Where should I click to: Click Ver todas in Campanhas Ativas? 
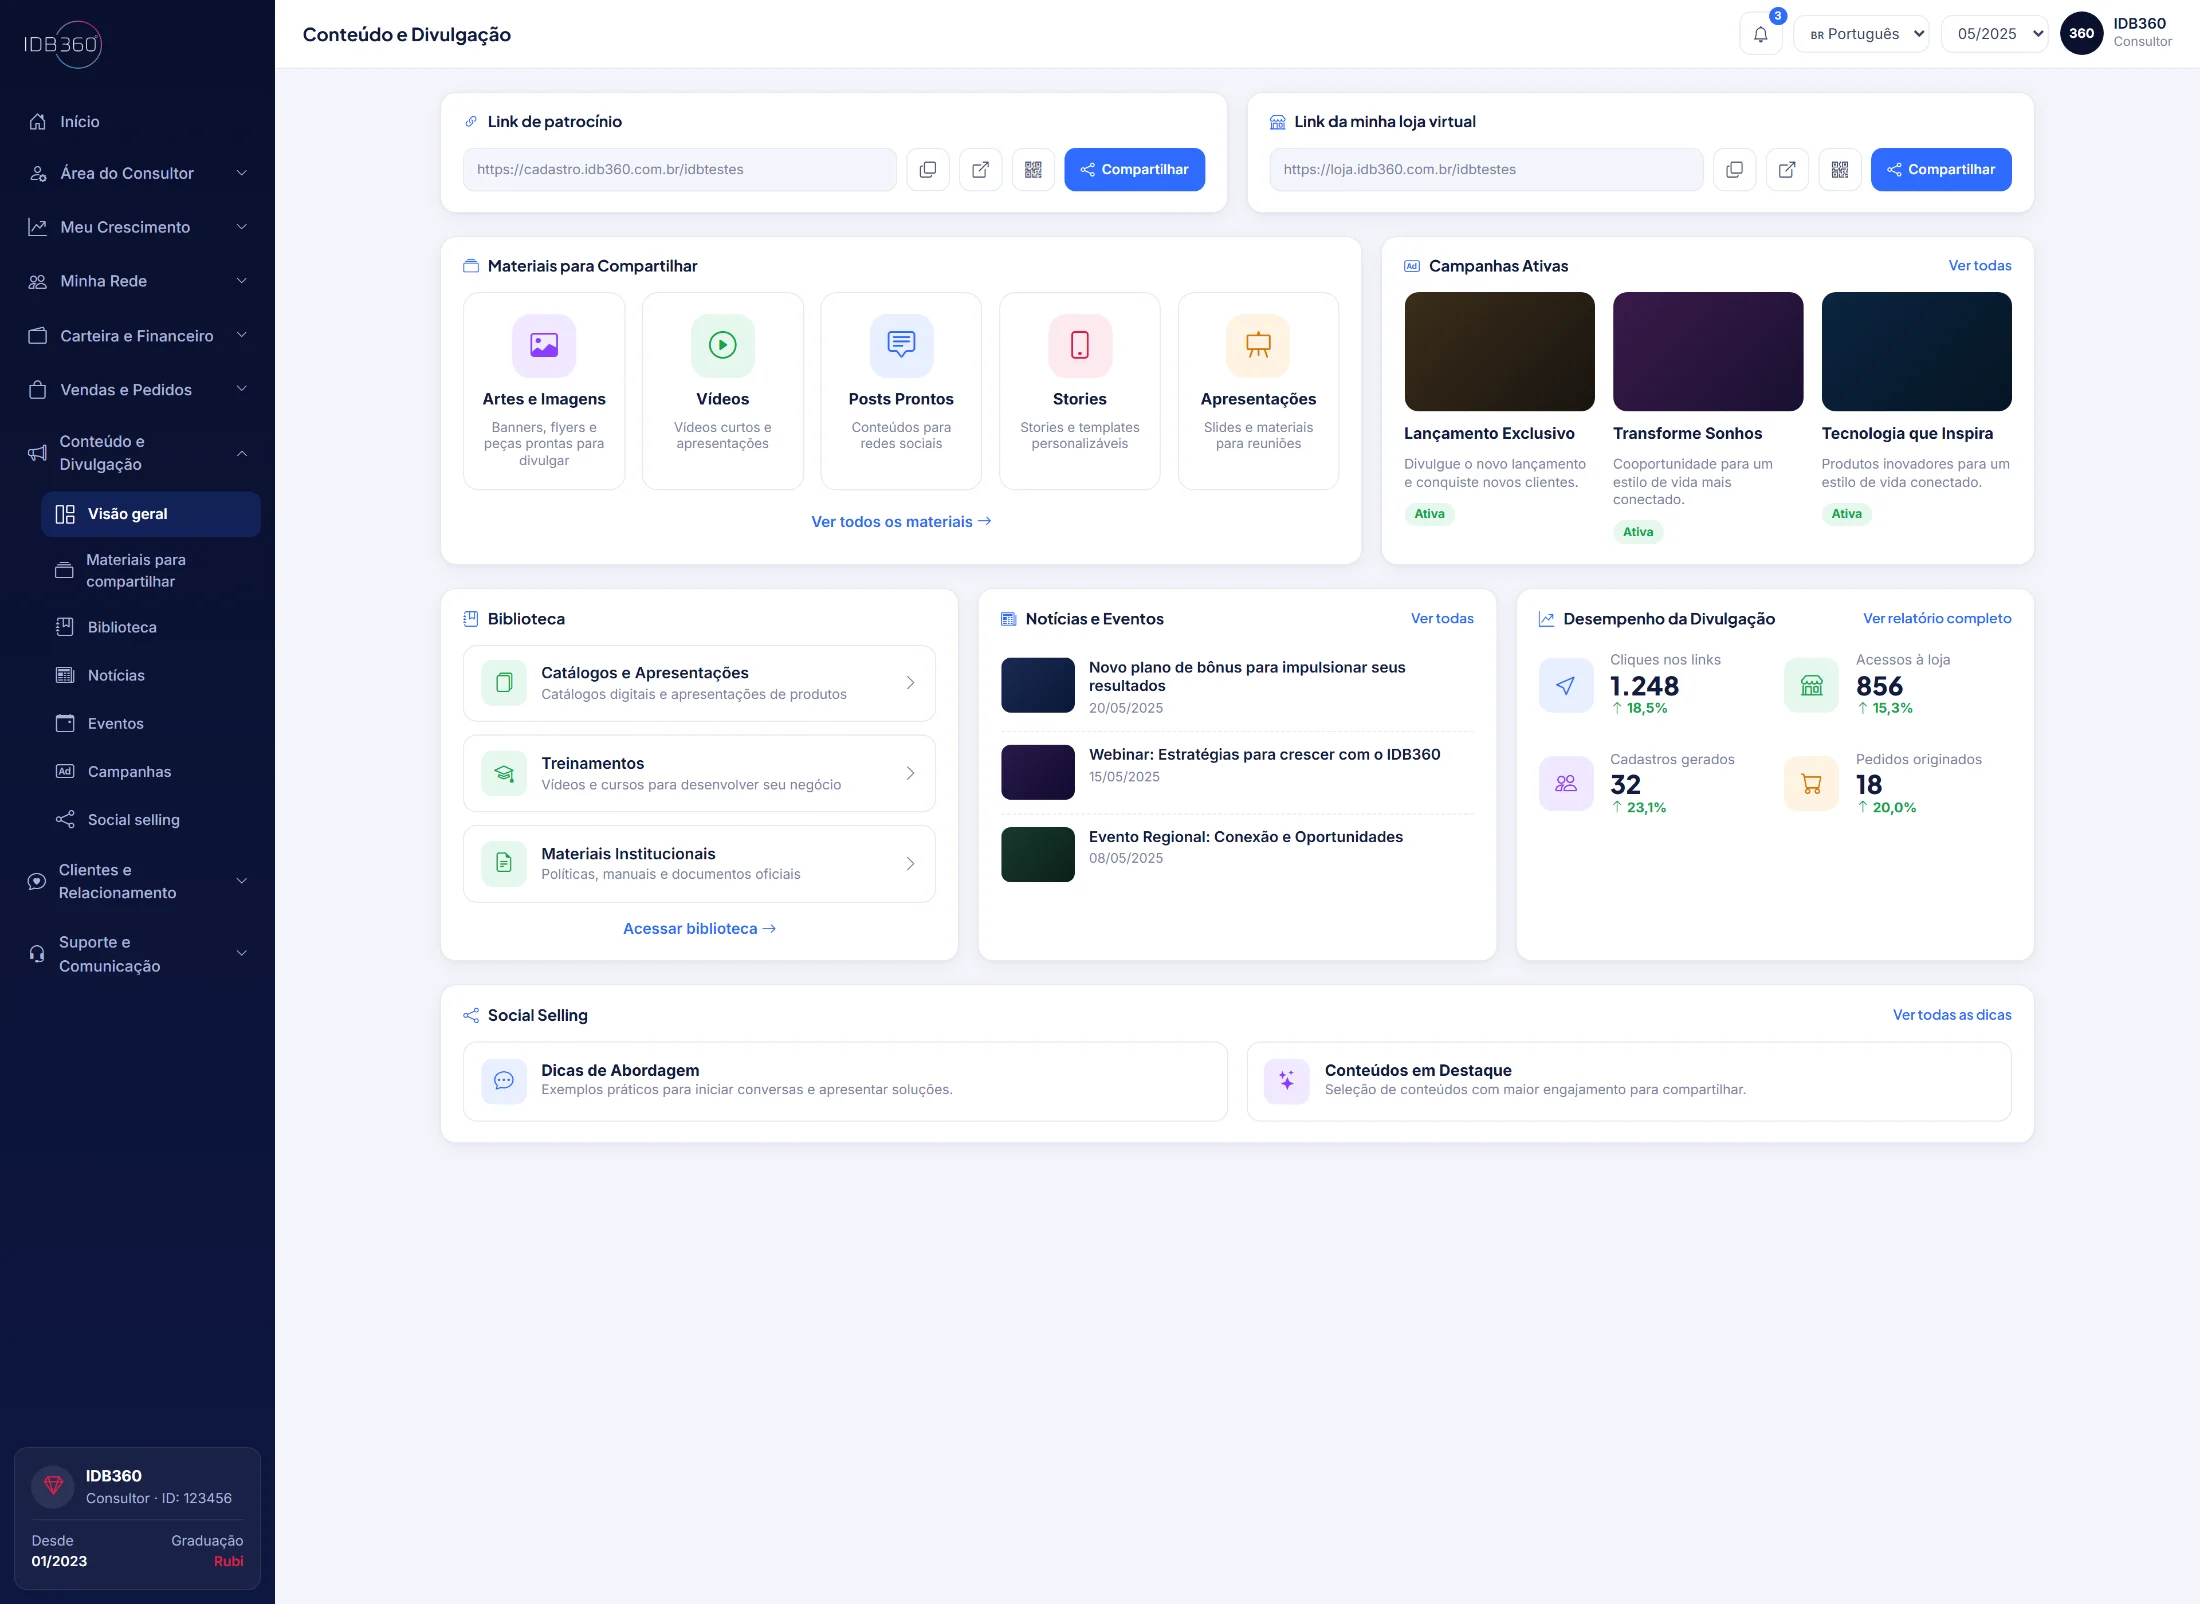pyautogui.click(x=1979, y=266)
